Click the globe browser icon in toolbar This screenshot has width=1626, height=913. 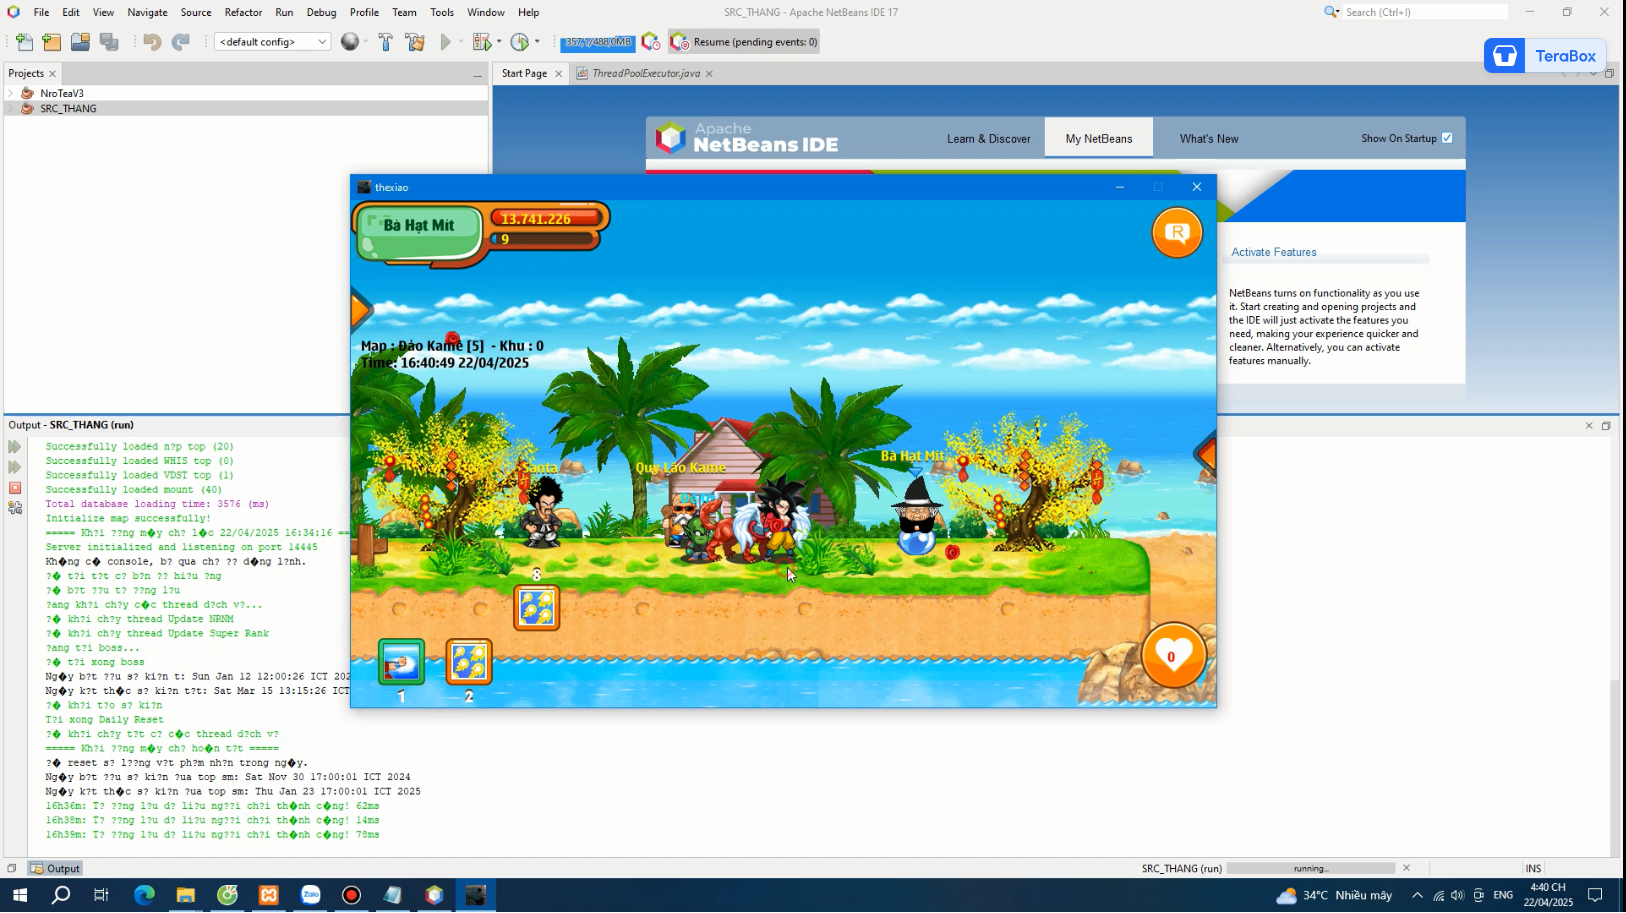349,42
